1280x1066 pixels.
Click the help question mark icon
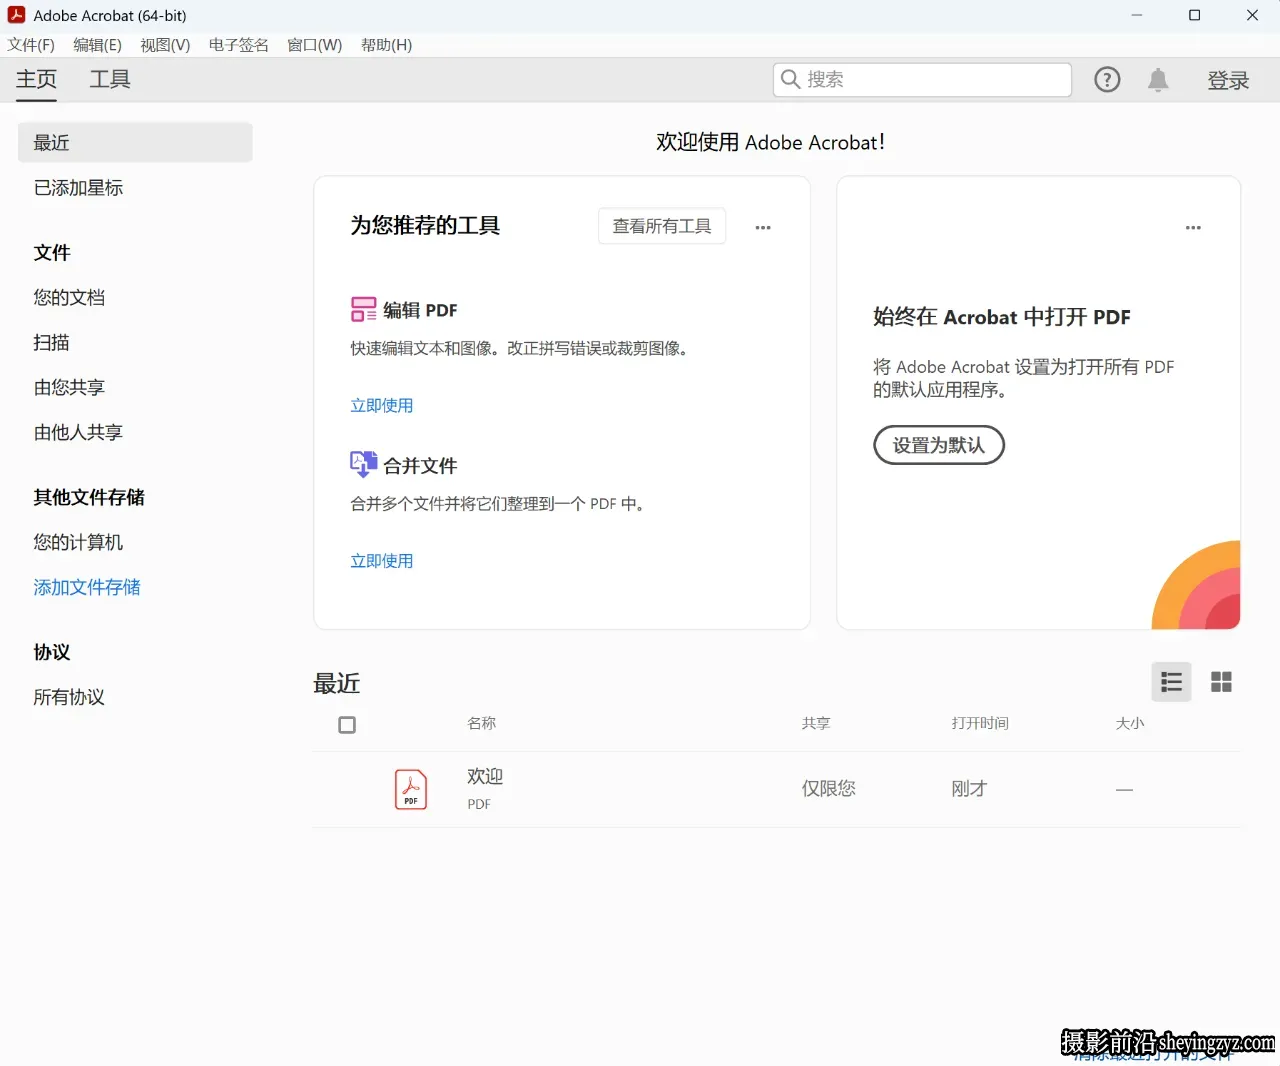tap(1107, 80)
